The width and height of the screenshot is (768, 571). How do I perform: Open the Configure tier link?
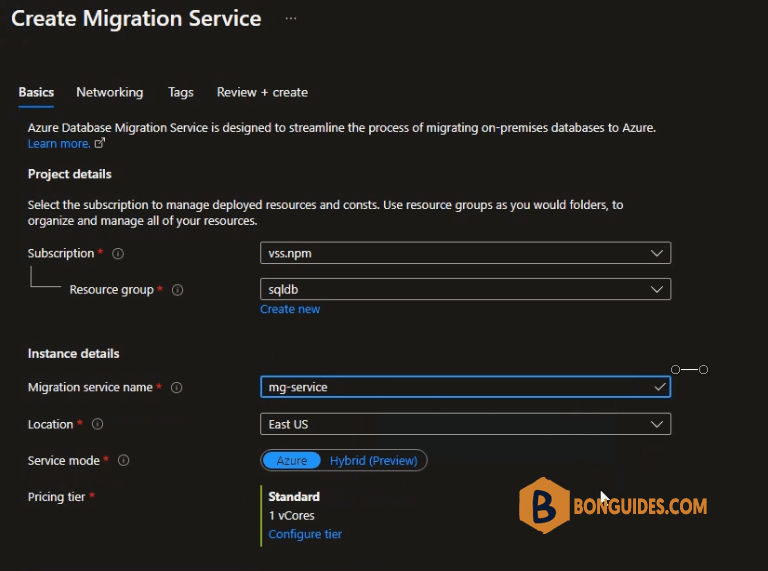pyautogui.click(x=305, y=534)
